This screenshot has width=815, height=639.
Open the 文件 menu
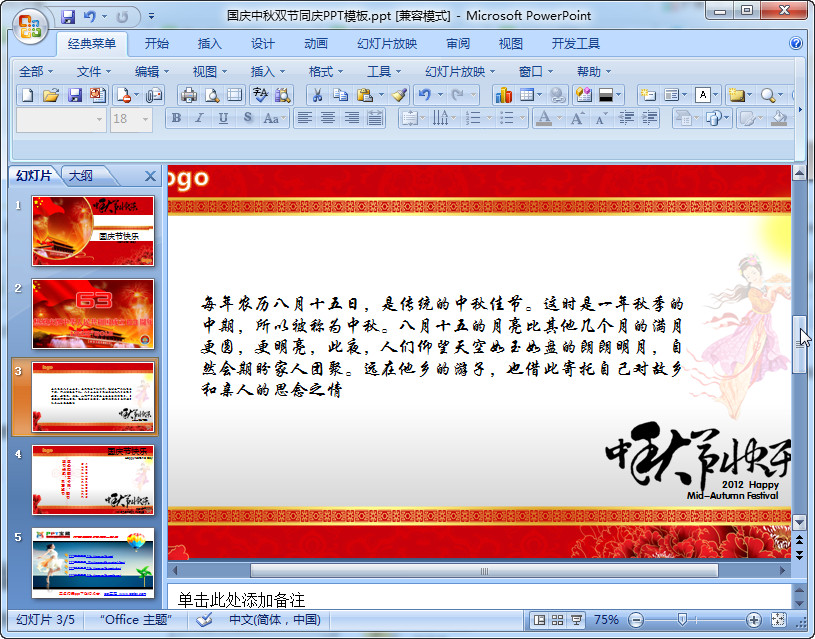(94, 71)
